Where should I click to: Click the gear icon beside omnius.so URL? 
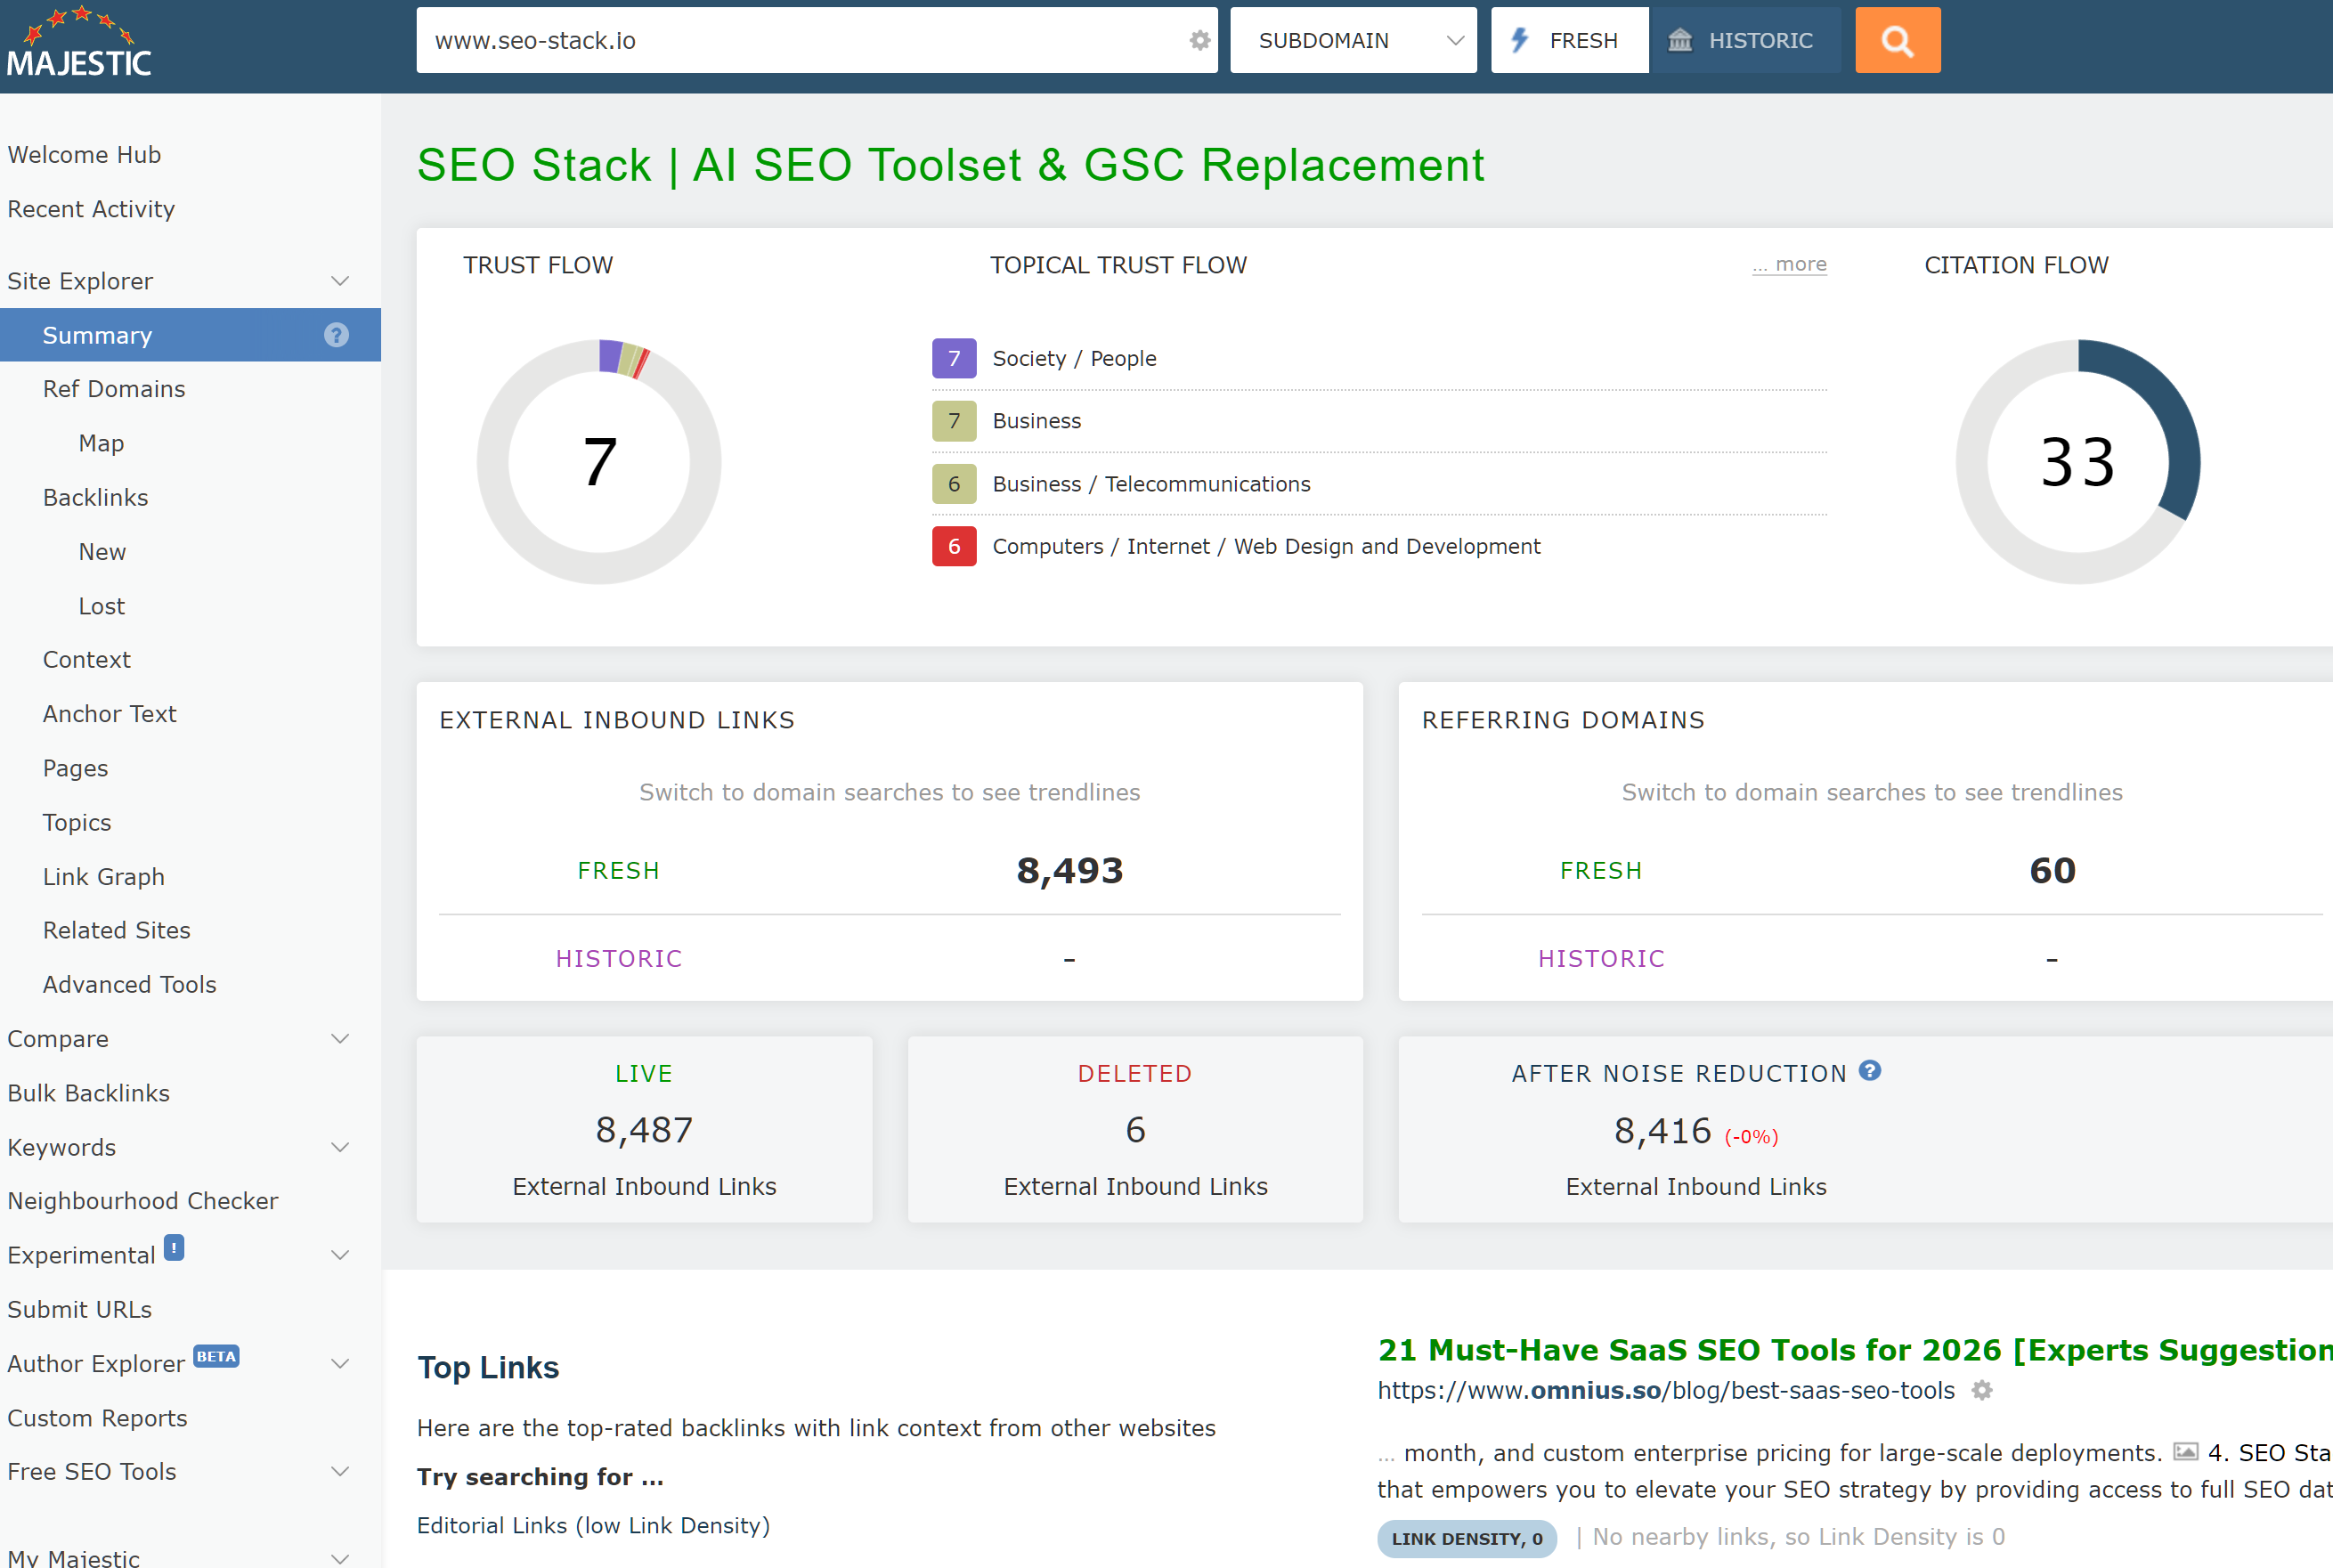[x=1981, y=1391]
